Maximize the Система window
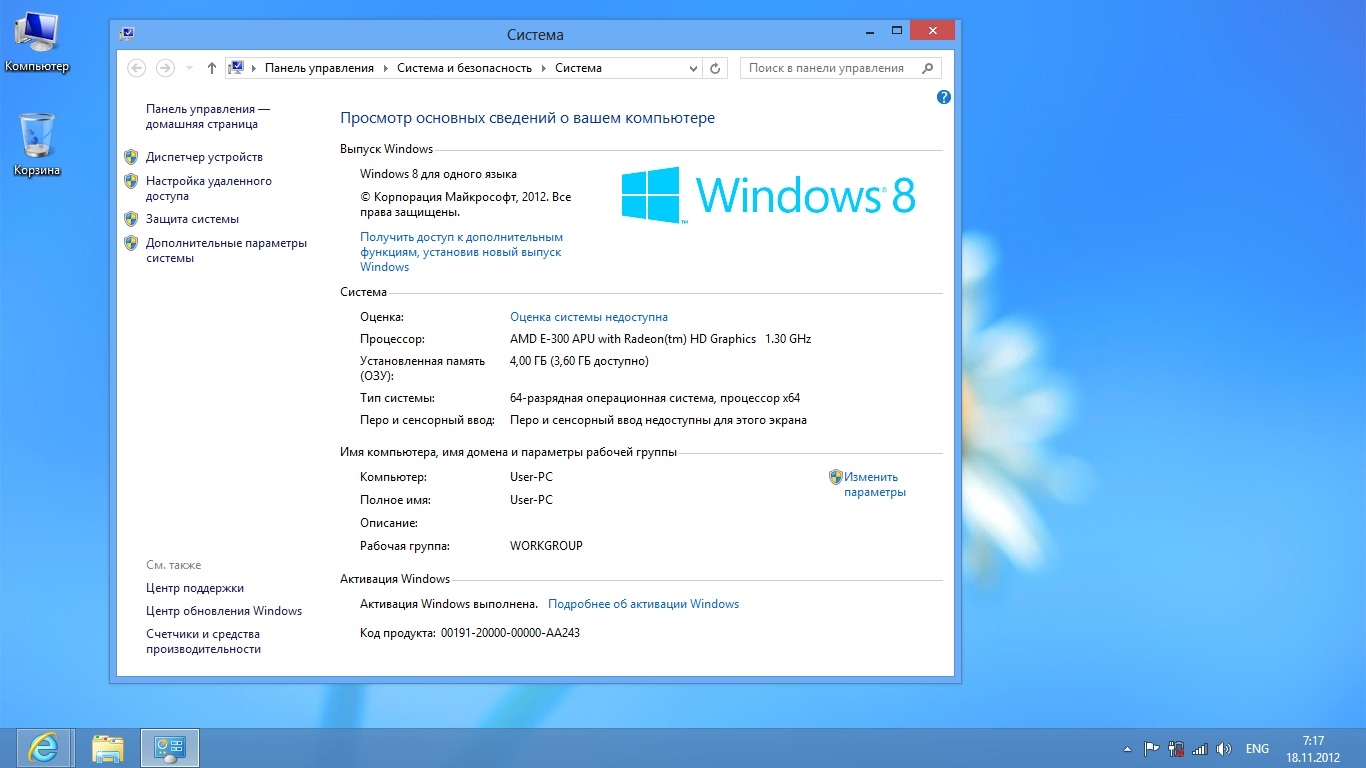 coord(897,31)
